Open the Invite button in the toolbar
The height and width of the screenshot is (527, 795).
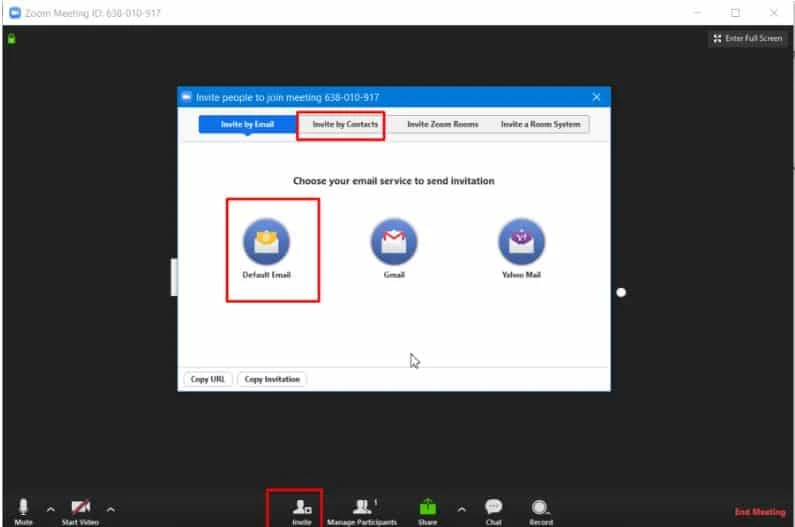click(302, 512)
